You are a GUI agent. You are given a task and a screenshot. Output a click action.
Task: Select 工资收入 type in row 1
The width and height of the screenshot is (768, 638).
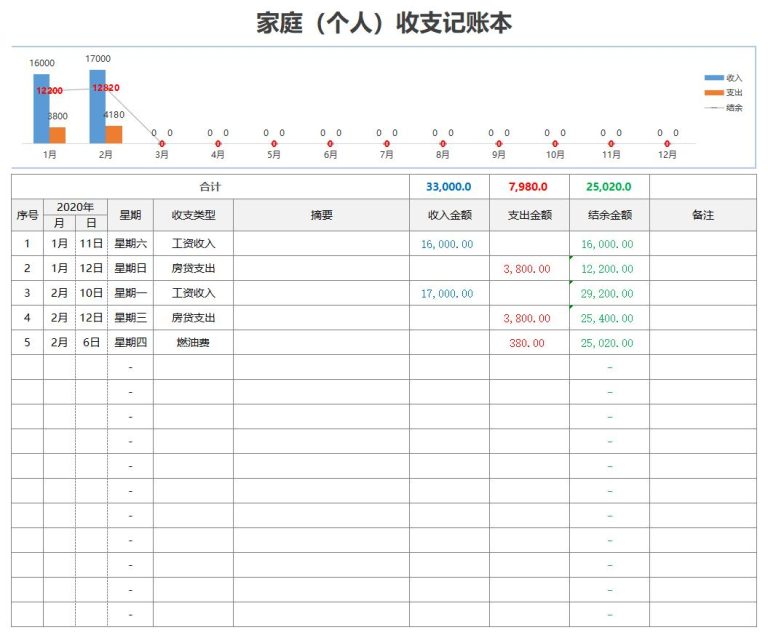[x=193, y=243]
